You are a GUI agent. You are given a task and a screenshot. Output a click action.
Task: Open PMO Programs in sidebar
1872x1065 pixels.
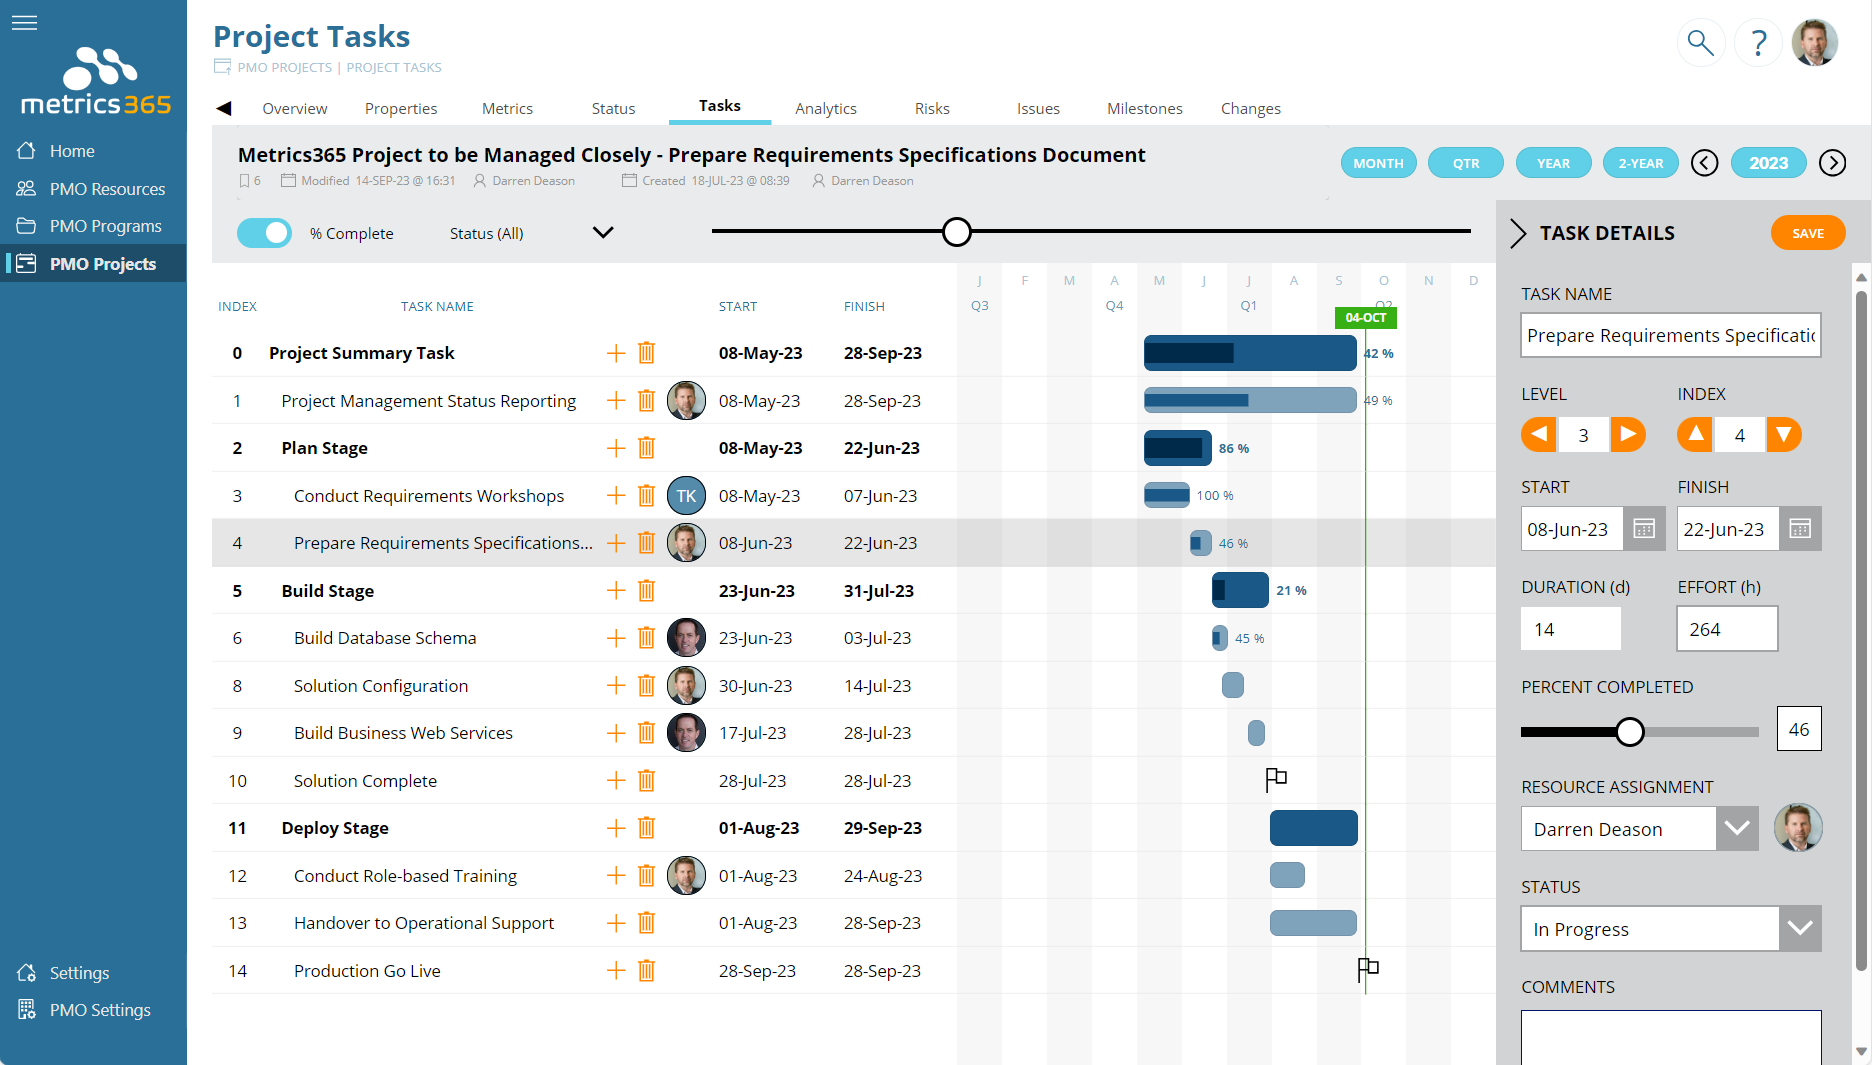[105, 226]
